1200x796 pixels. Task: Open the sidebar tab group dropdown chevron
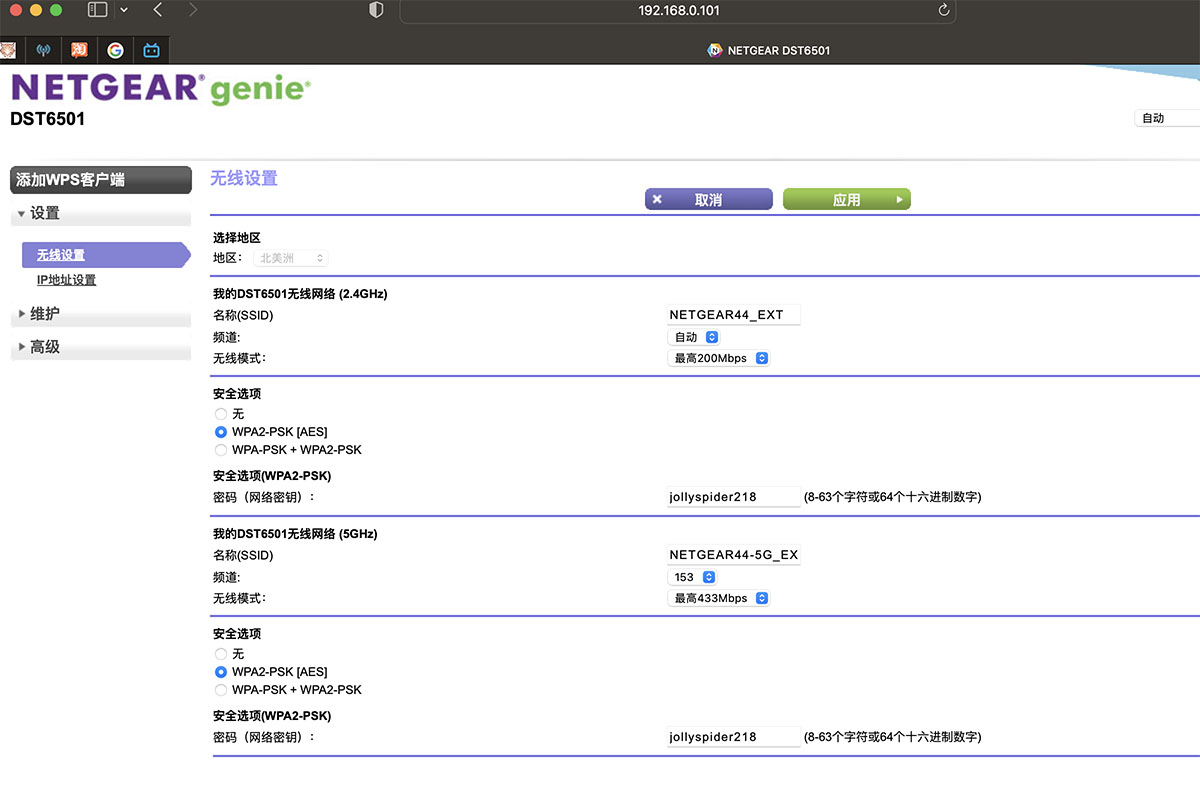(124, 10)
